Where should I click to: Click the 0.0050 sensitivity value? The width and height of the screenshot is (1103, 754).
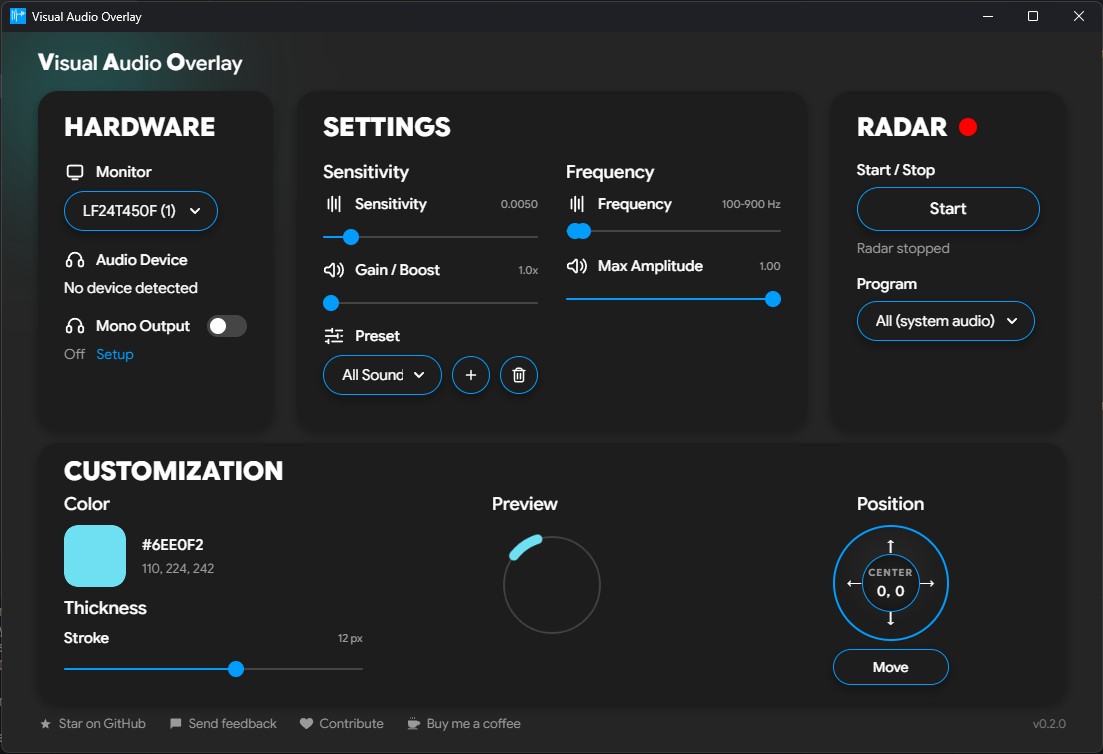[519, 204]
